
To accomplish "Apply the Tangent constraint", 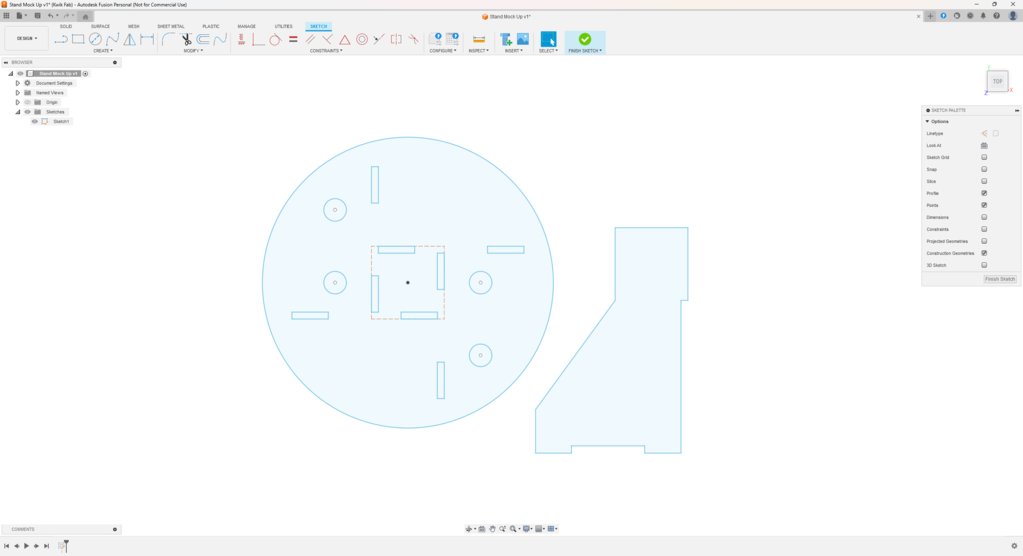I will pyautogui.click(x=275, y=39).
